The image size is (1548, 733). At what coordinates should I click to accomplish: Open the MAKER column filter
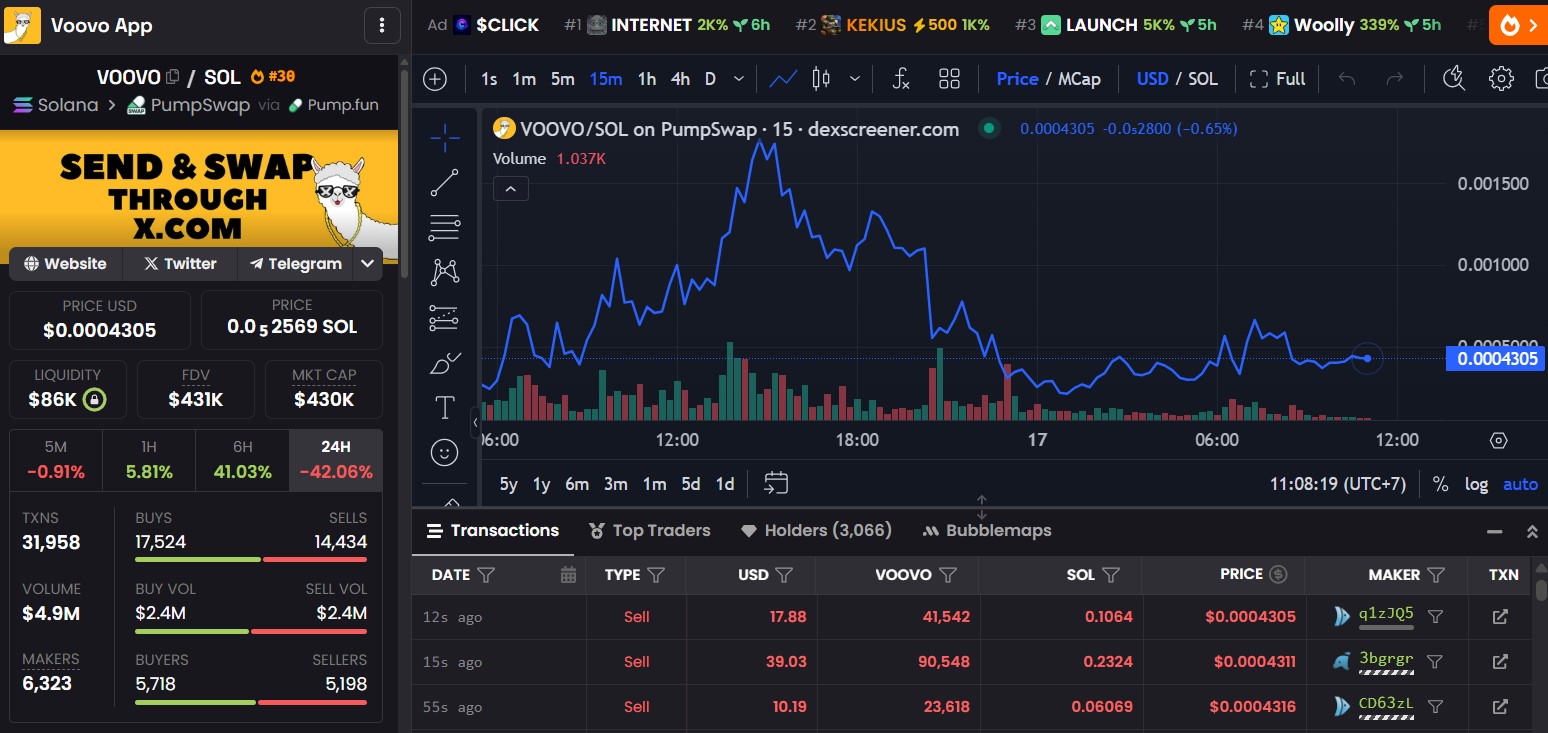pyautogui.click(x=1436, y=575)
